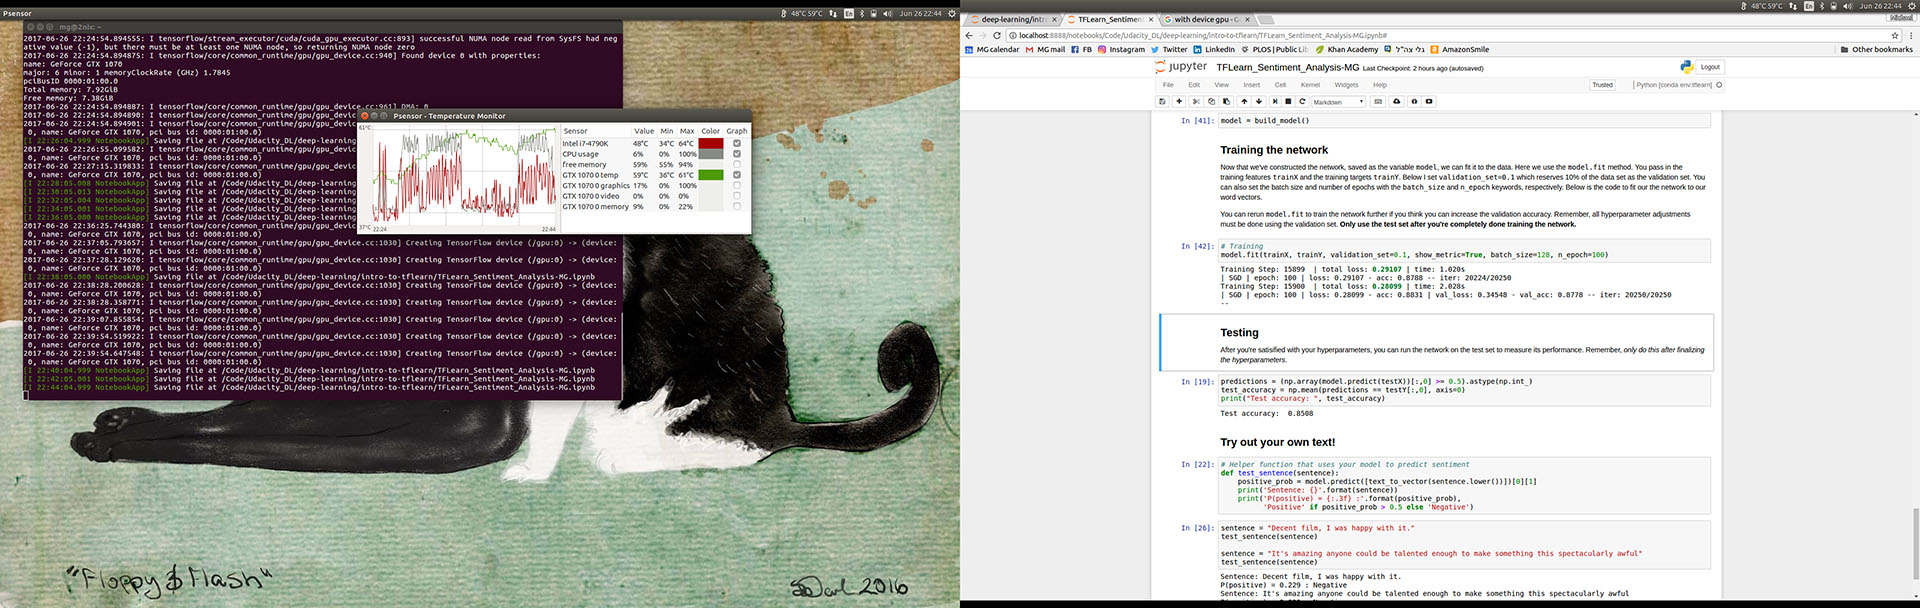Sort Psensor table by Max column header
The image size is (1920, 608).
[687, 131]
